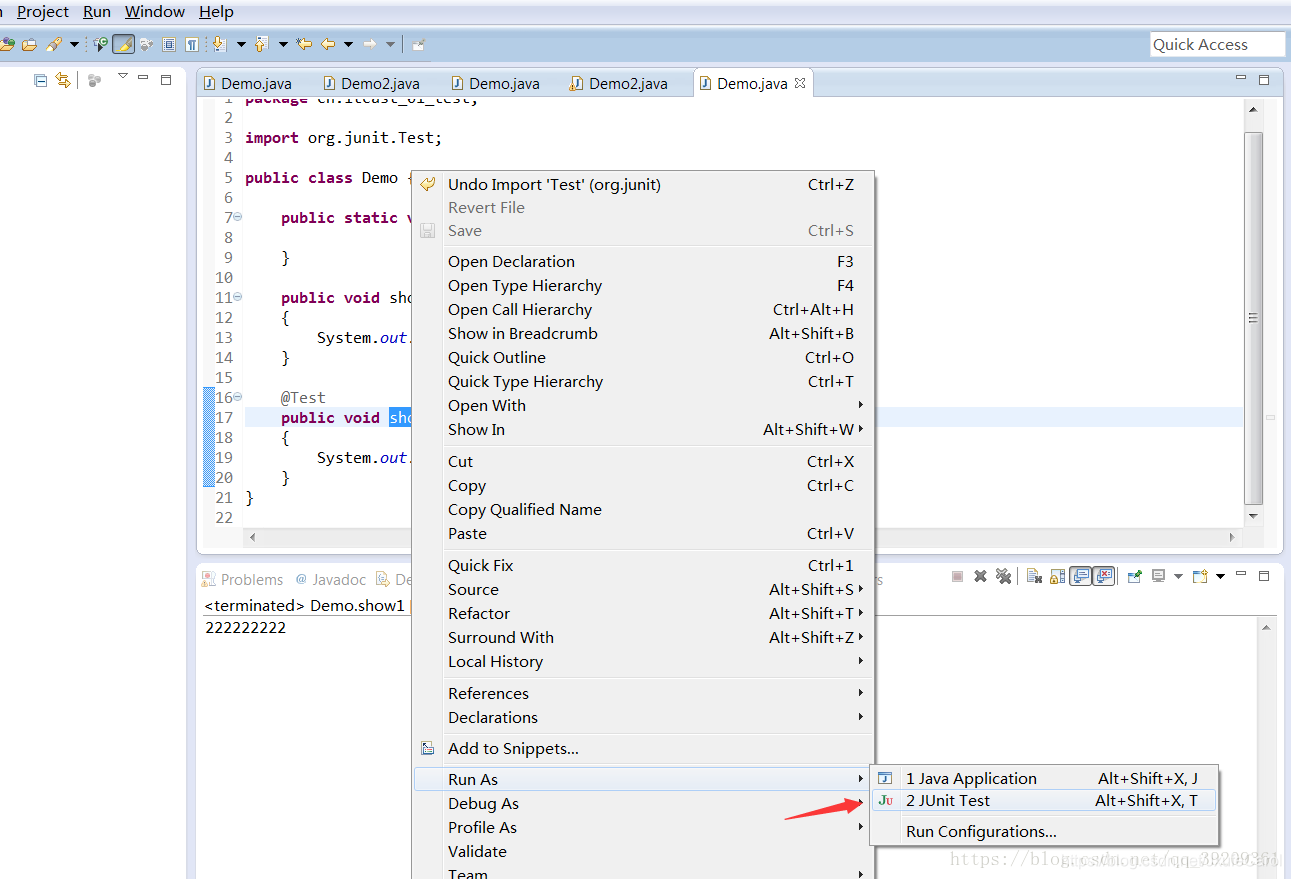
Task: Click Pin Console icon
Action: pyautogui.click(x=1135, y=576)
